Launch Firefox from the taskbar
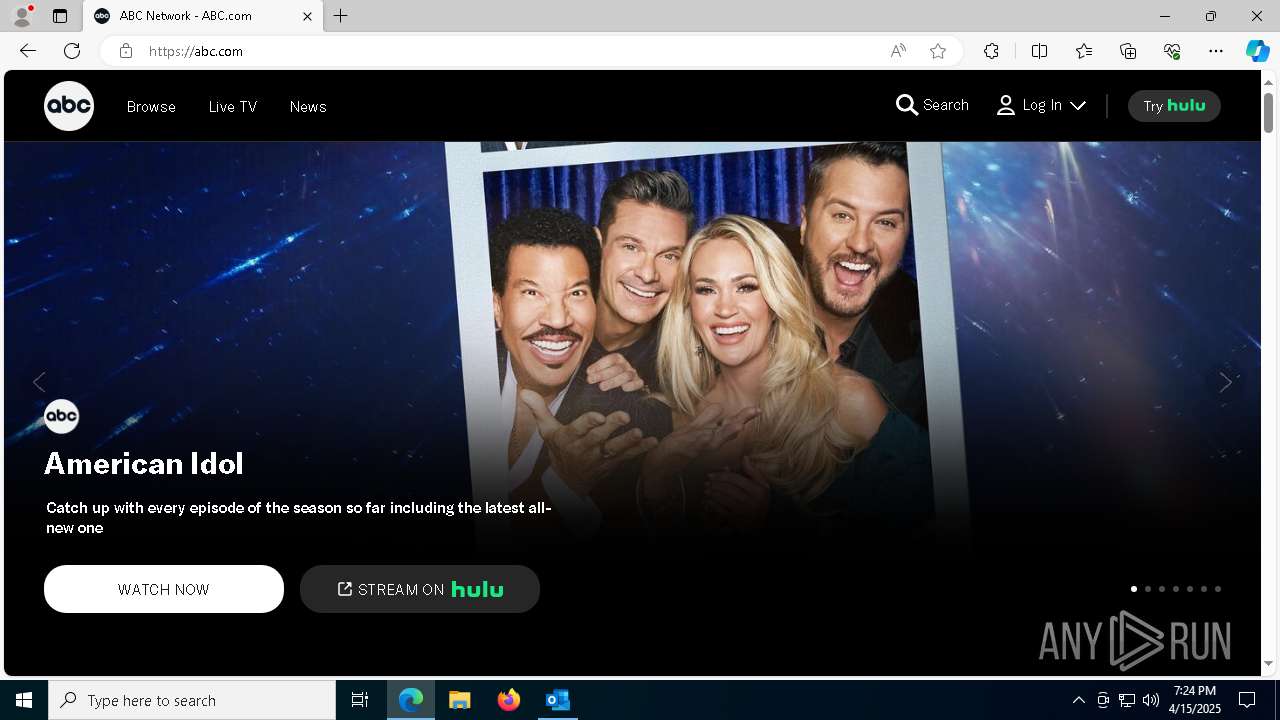This screenshot has width=1280, height=720. click(509, 700)
